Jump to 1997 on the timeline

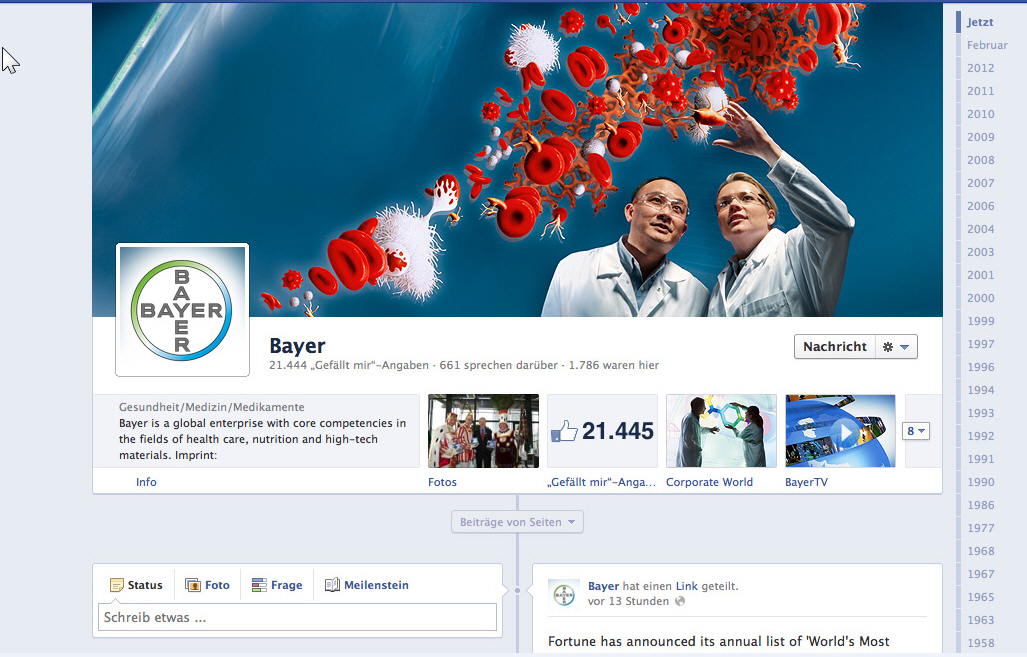[980, 344]
